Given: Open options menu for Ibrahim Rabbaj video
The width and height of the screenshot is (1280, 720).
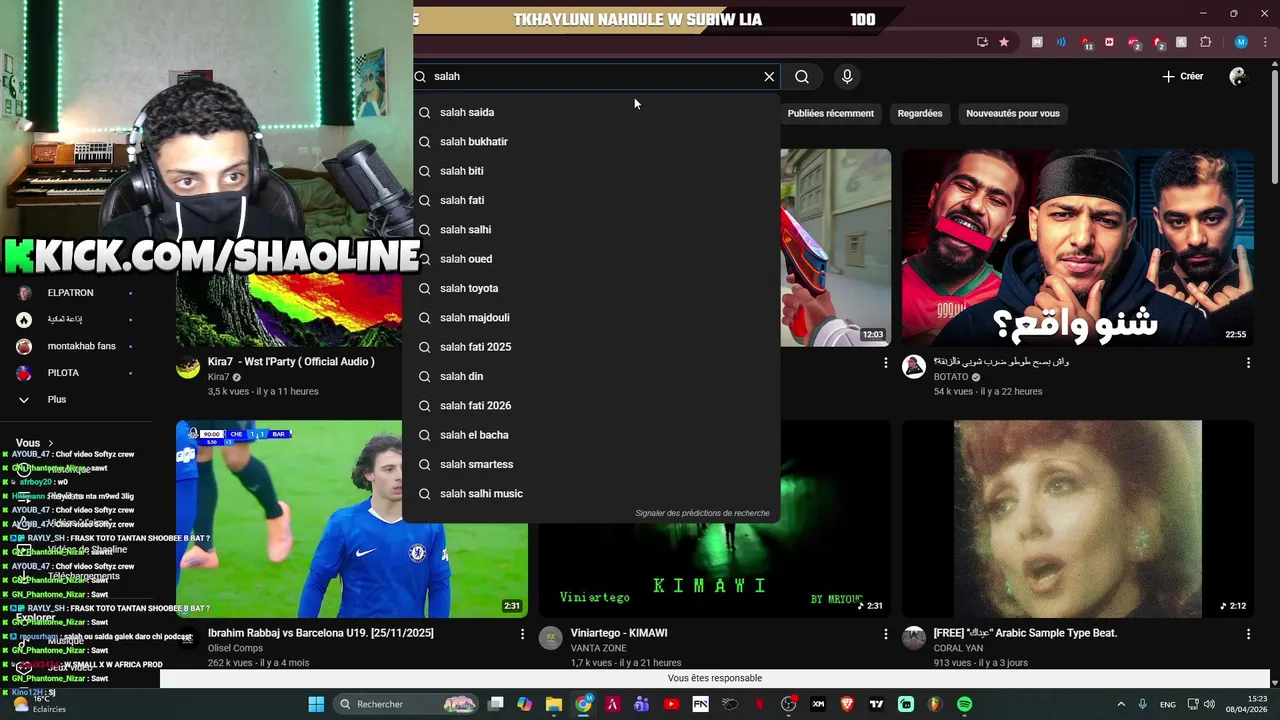Looking at the screenshot, I should [x=522, y=634].
